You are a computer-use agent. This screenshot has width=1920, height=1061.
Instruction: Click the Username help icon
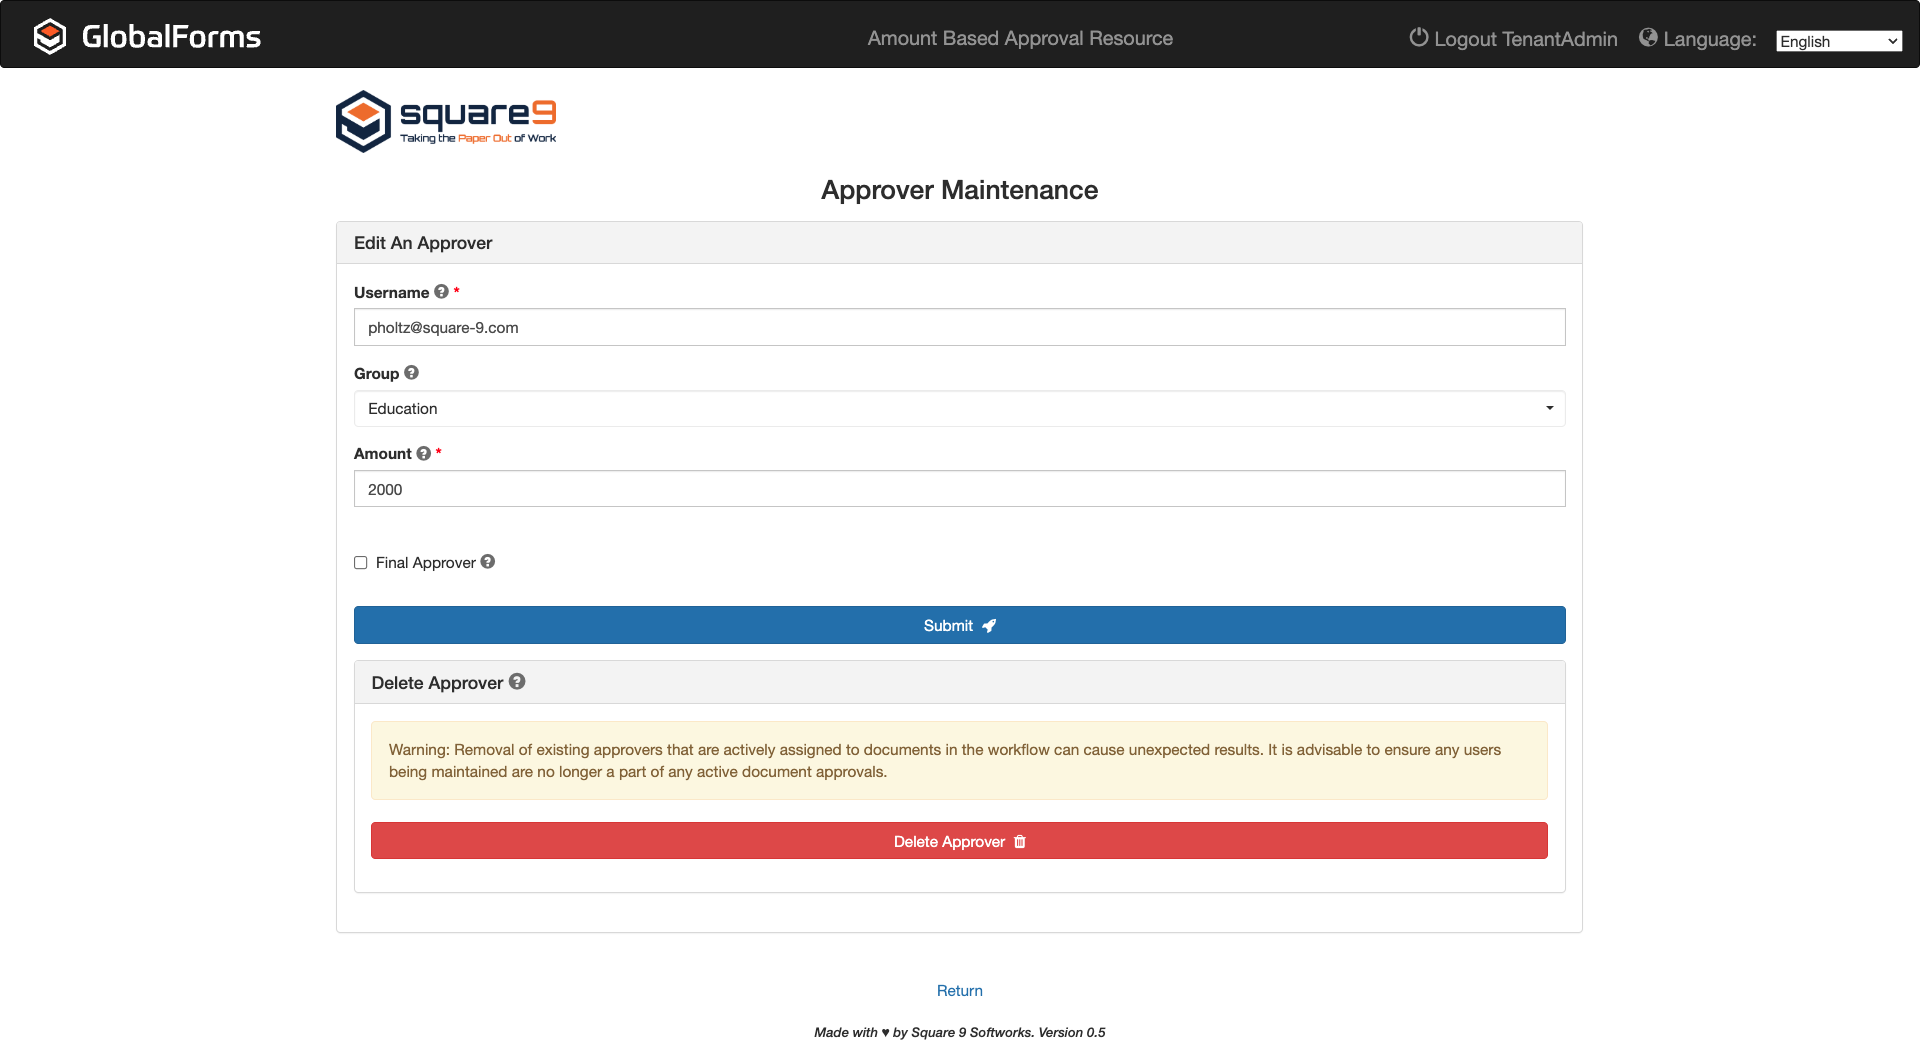click(x=441, y=292)
